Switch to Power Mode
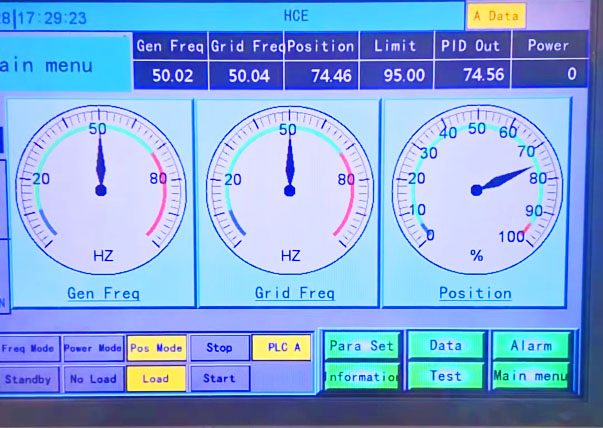The height and width of the screenshot is (428, 603). 93,349
